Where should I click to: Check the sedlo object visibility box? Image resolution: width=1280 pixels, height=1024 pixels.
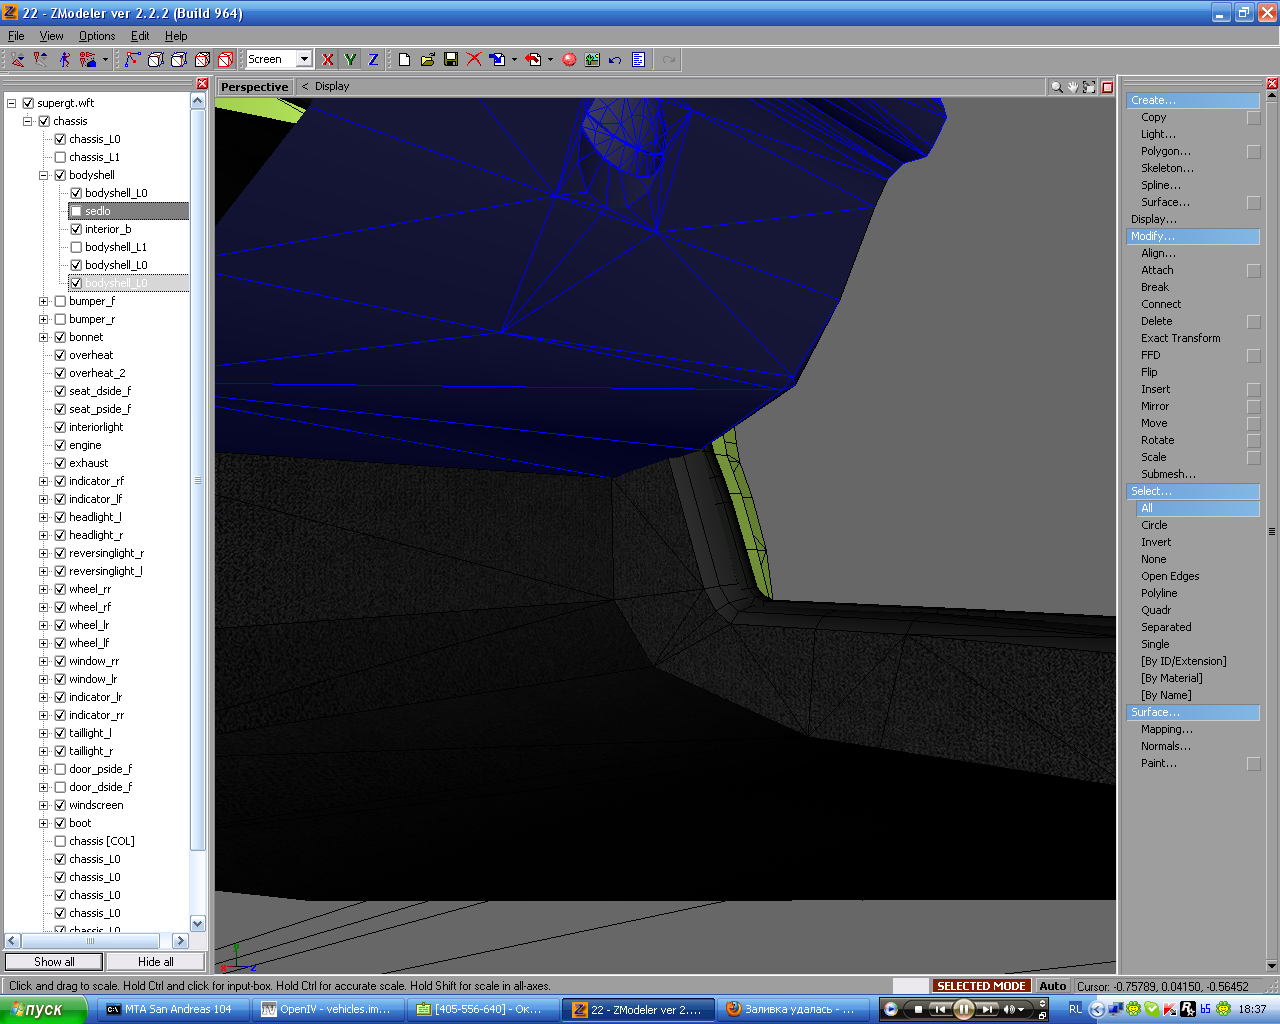point(76,211)
